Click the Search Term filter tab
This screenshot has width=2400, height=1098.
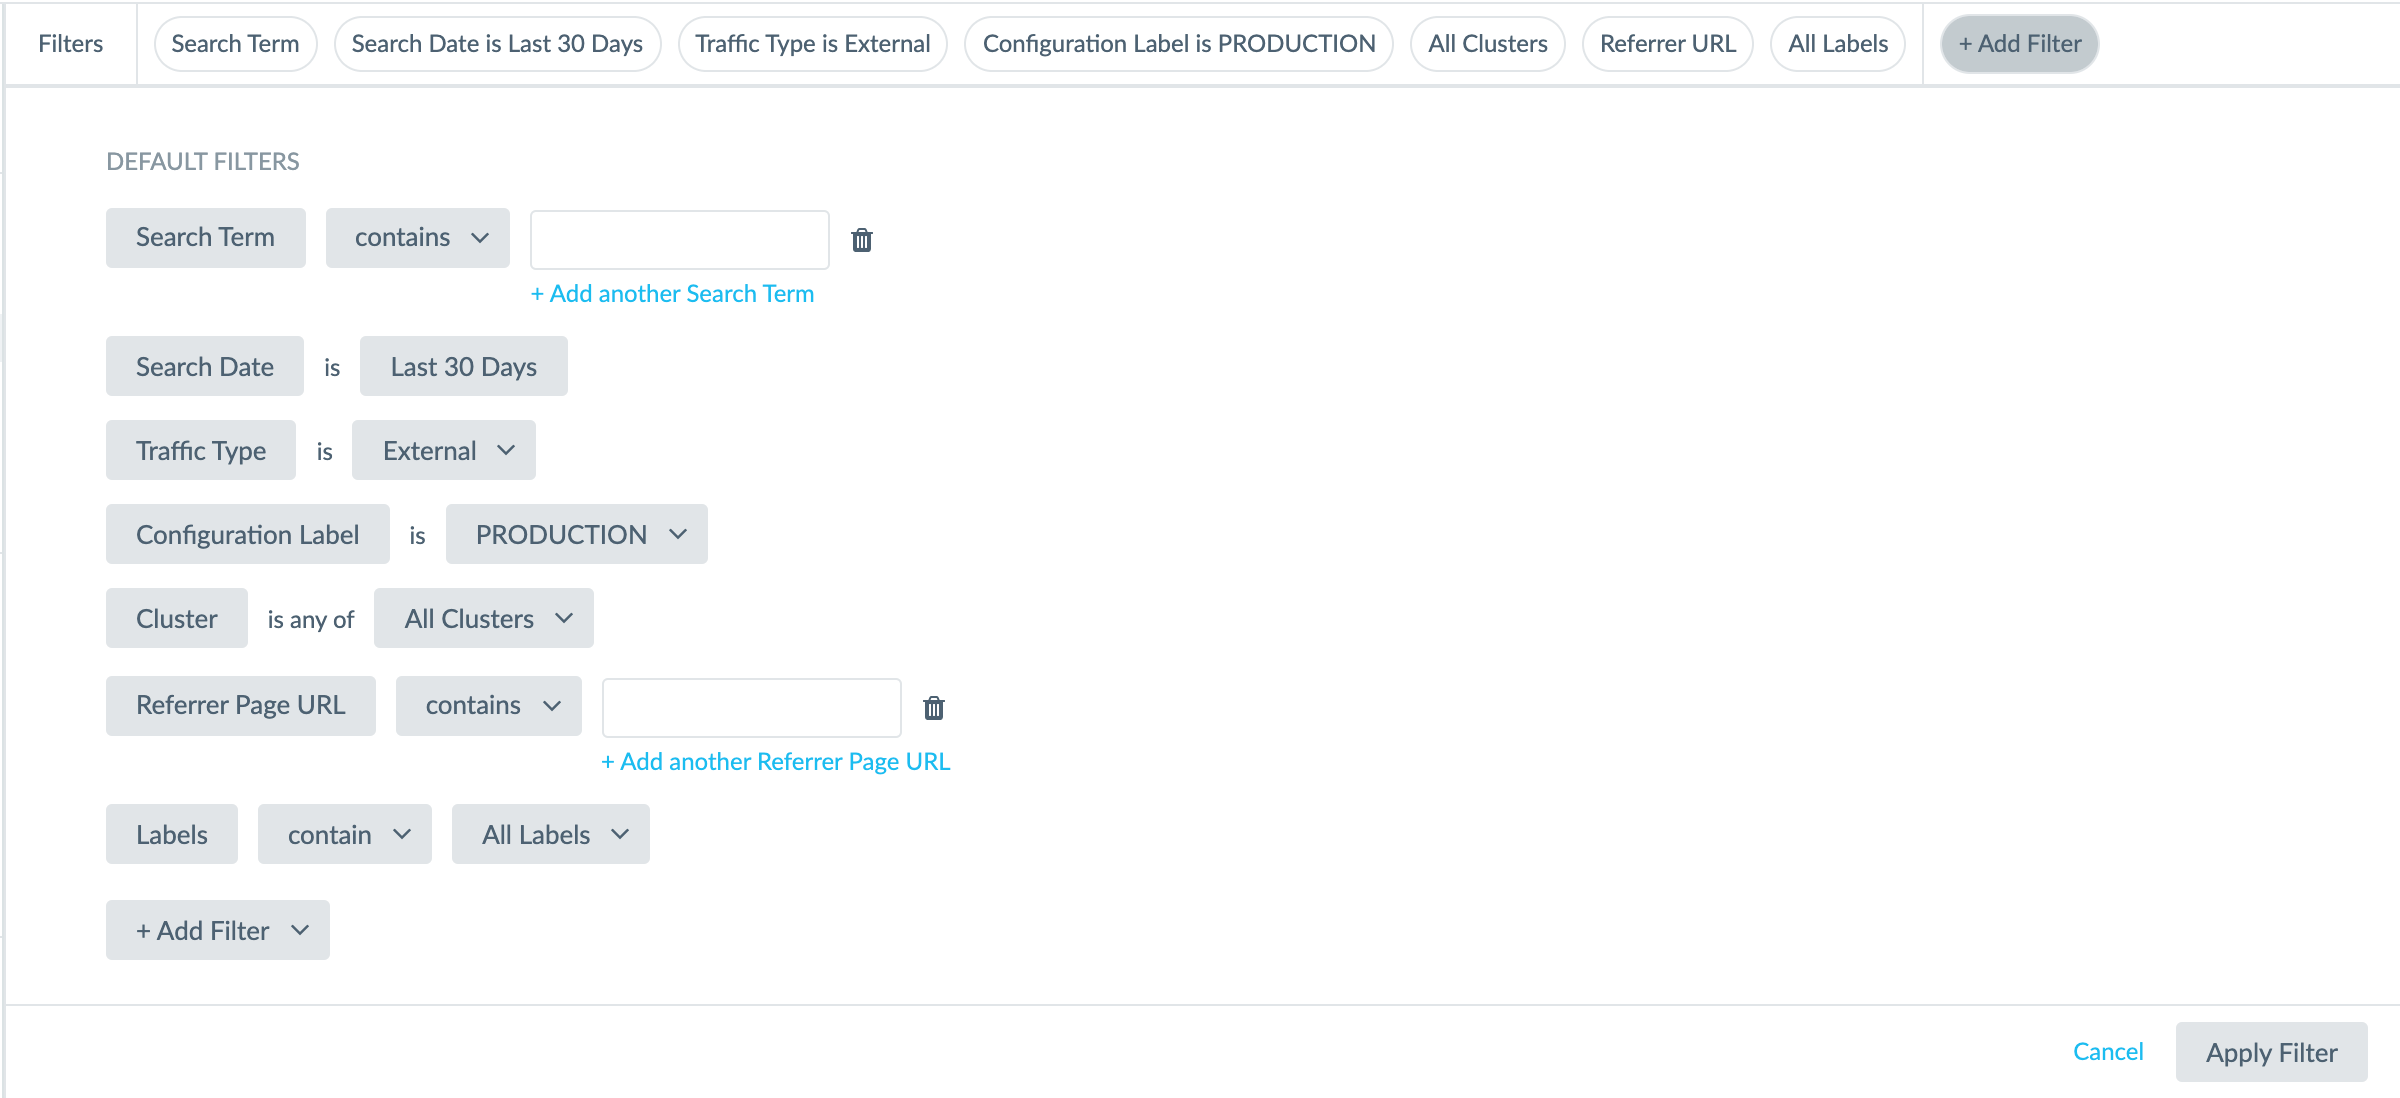coord(234,41)
